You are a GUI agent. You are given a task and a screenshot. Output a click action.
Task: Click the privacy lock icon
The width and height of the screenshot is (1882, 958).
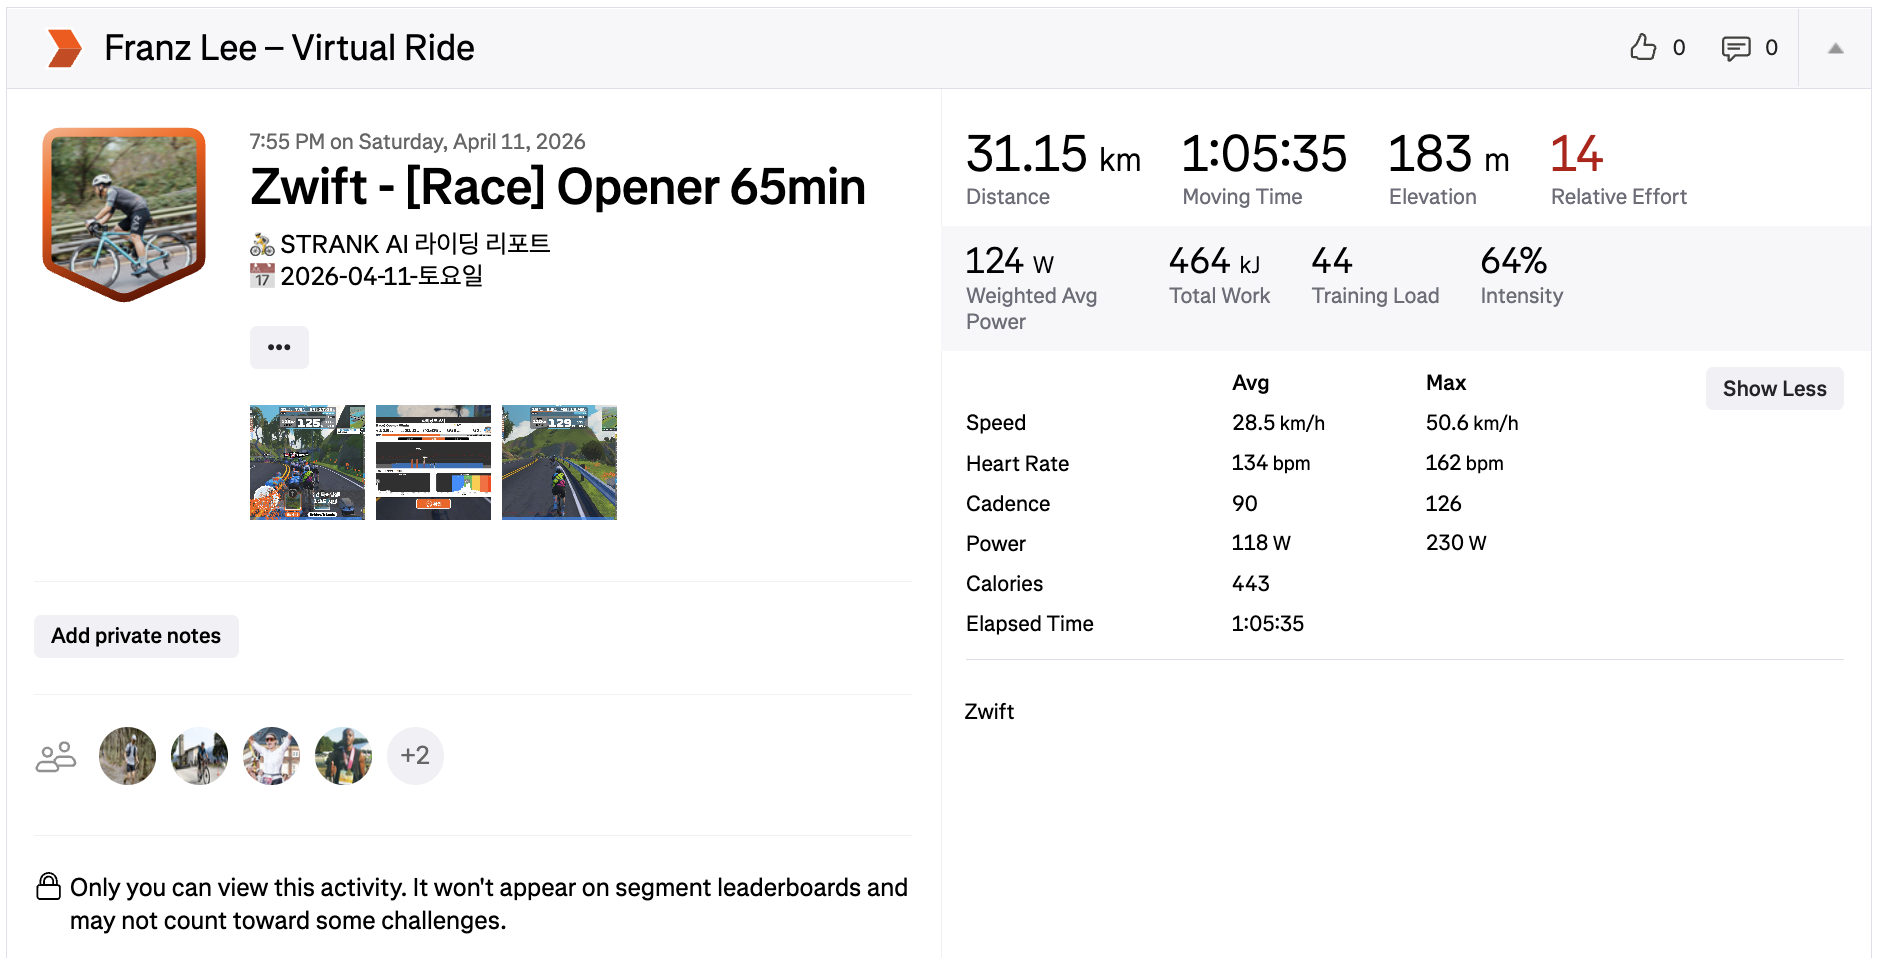click(49, 886)
